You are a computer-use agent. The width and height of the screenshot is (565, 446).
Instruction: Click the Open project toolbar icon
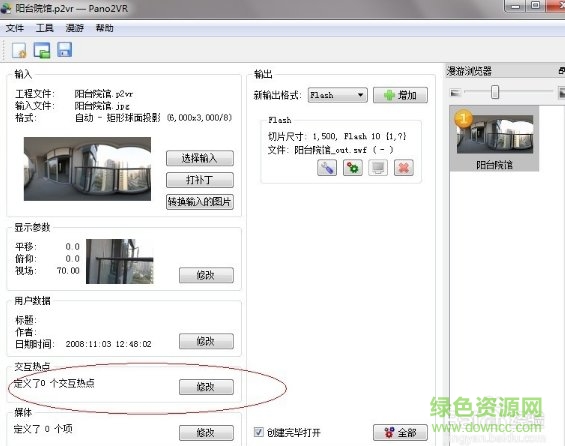42,50
